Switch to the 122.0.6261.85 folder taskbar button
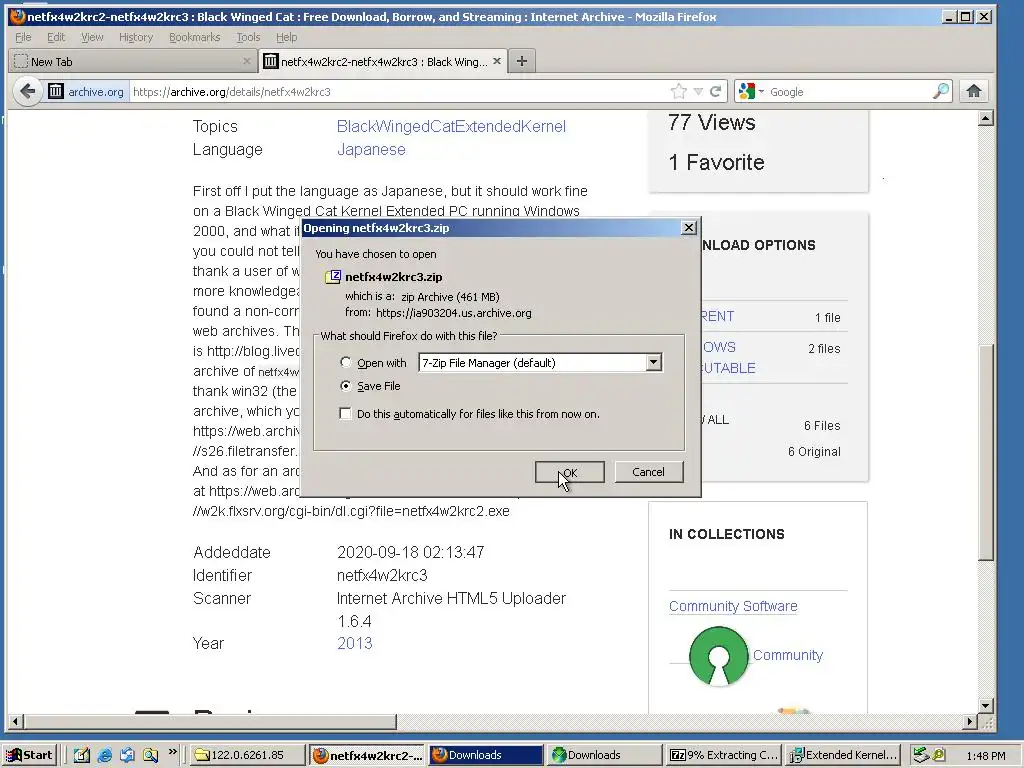This screenshot has height=768, width=1024. pos(248,755)
